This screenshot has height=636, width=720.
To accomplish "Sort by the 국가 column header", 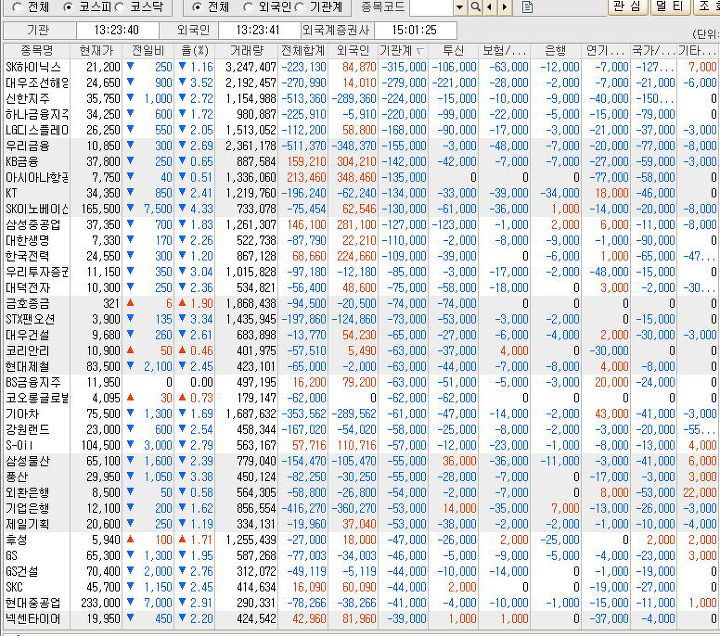I will pyautogui.click(x=653, y=51).
